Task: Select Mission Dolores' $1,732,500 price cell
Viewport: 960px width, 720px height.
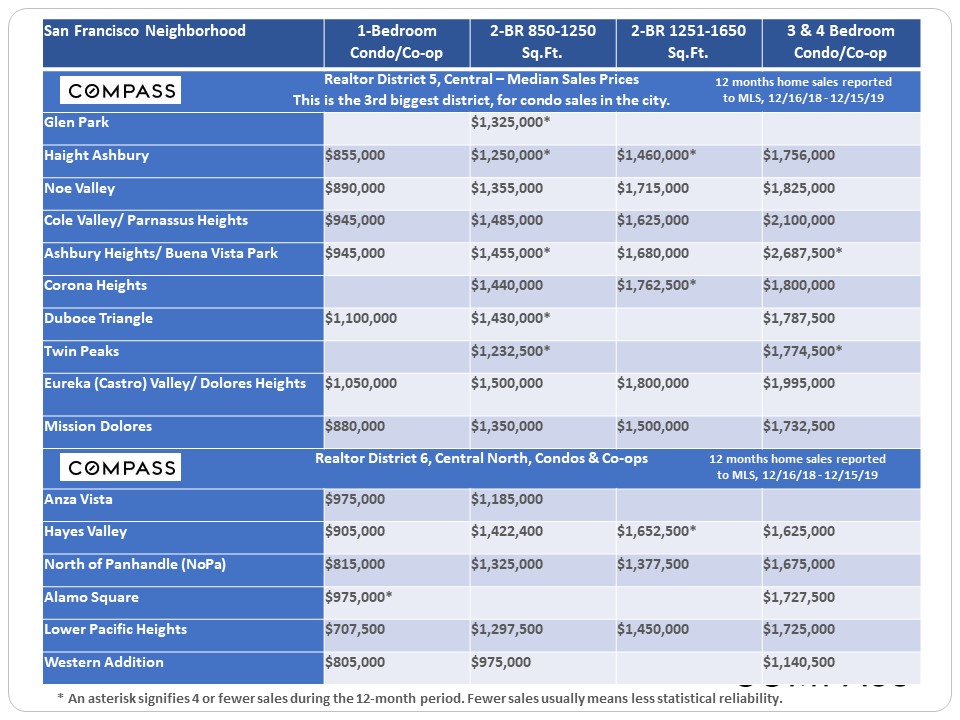Action: (799, 426)
